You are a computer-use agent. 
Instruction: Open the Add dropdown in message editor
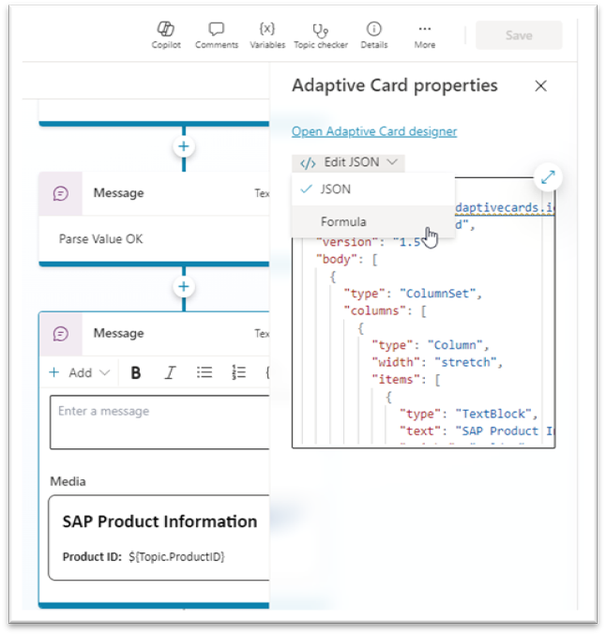(79, 373)
